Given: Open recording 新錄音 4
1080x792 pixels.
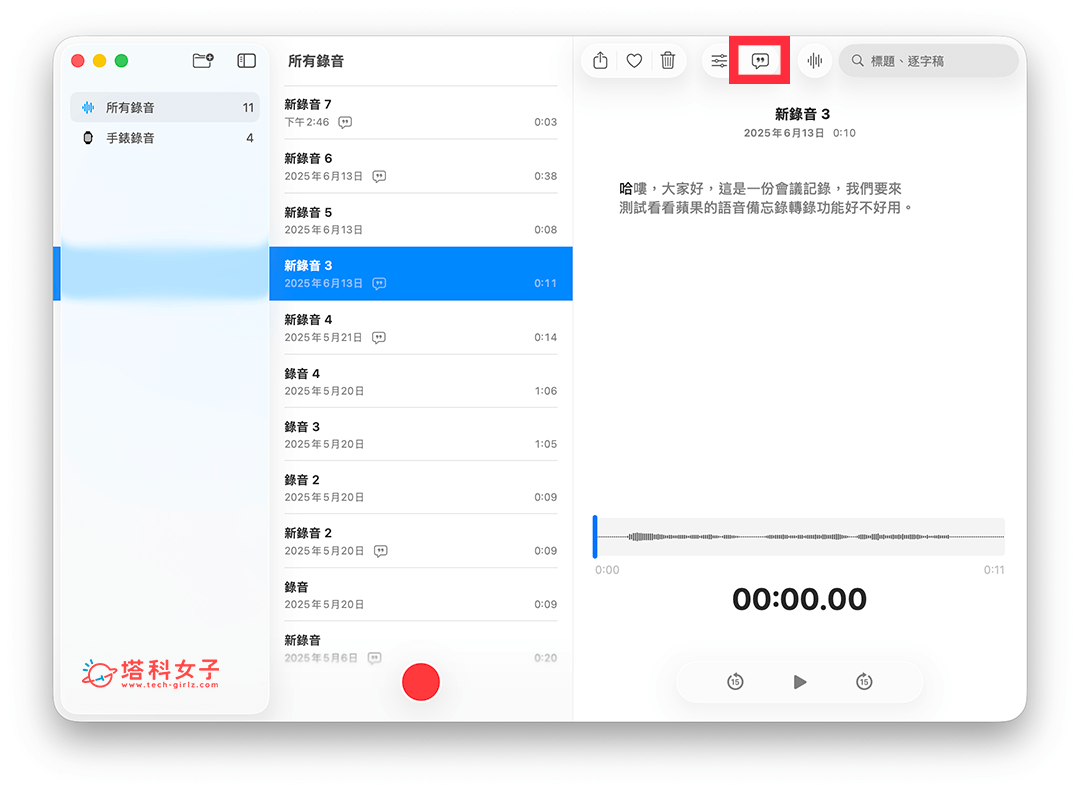Looking at the screenshot, I should click(x=421, y=328).
